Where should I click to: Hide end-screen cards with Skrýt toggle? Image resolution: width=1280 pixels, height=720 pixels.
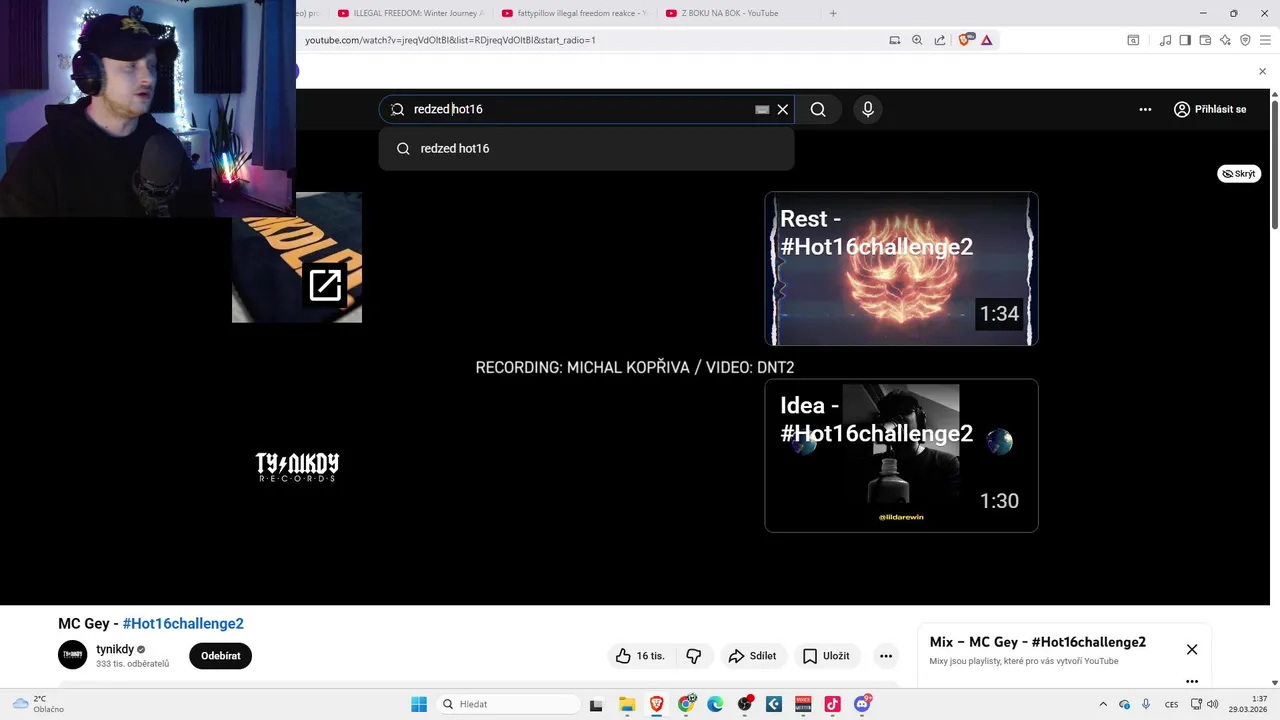click(x=1239, y=174)
